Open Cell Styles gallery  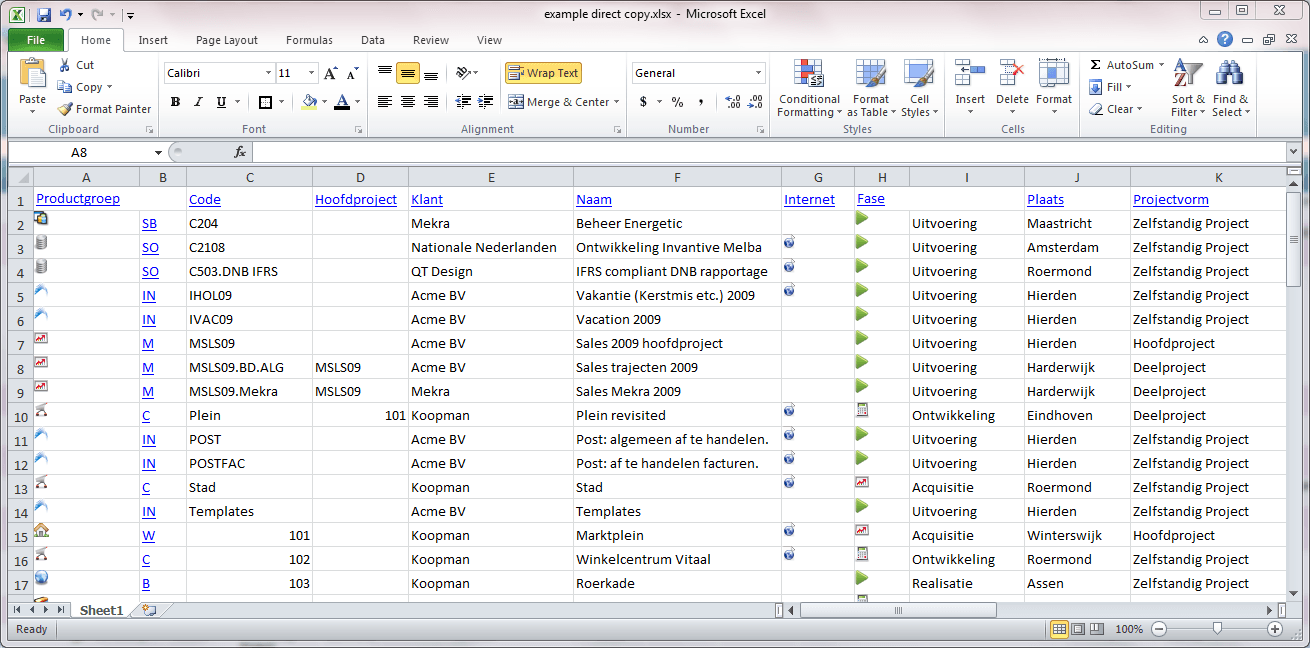point(919,88)
